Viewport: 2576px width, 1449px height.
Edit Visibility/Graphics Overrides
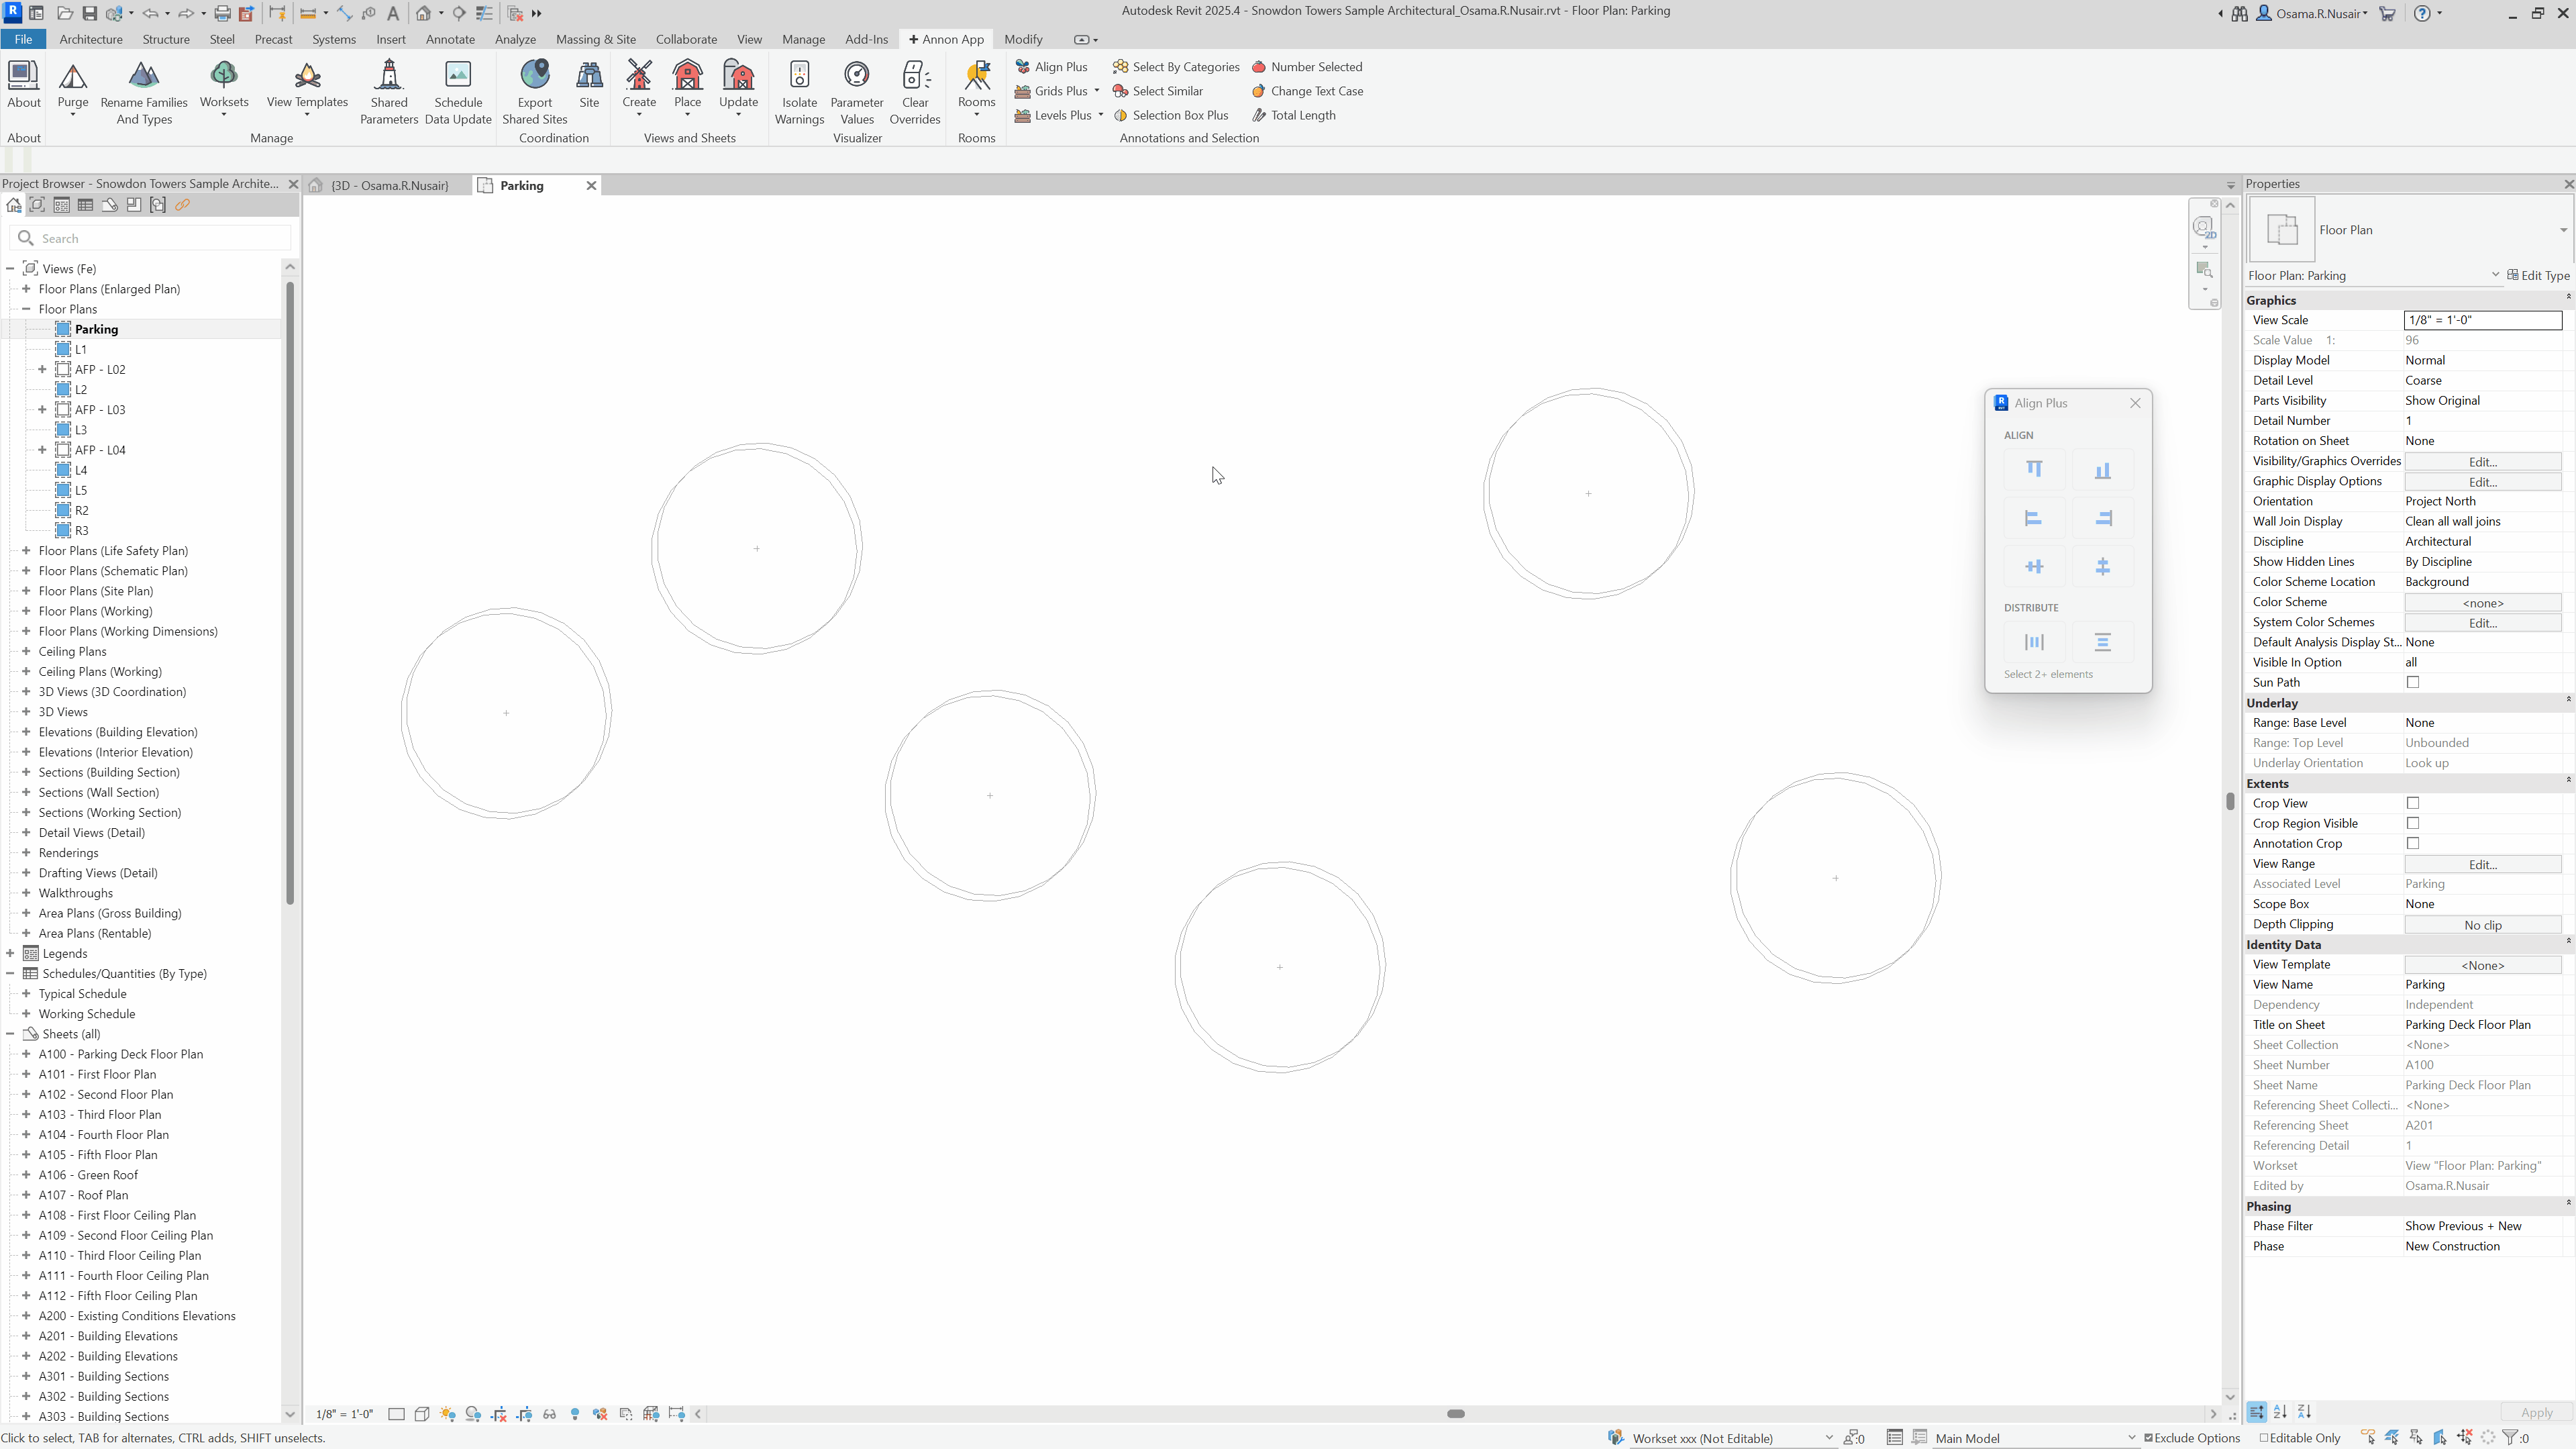coord(2483,462)
